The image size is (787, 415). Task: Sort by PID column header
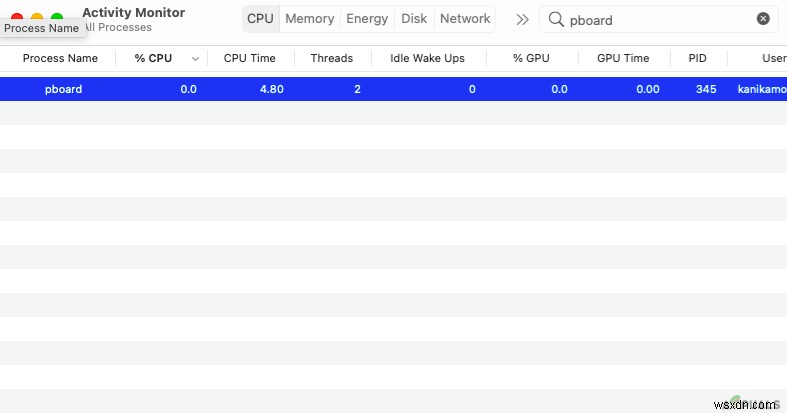697,58
